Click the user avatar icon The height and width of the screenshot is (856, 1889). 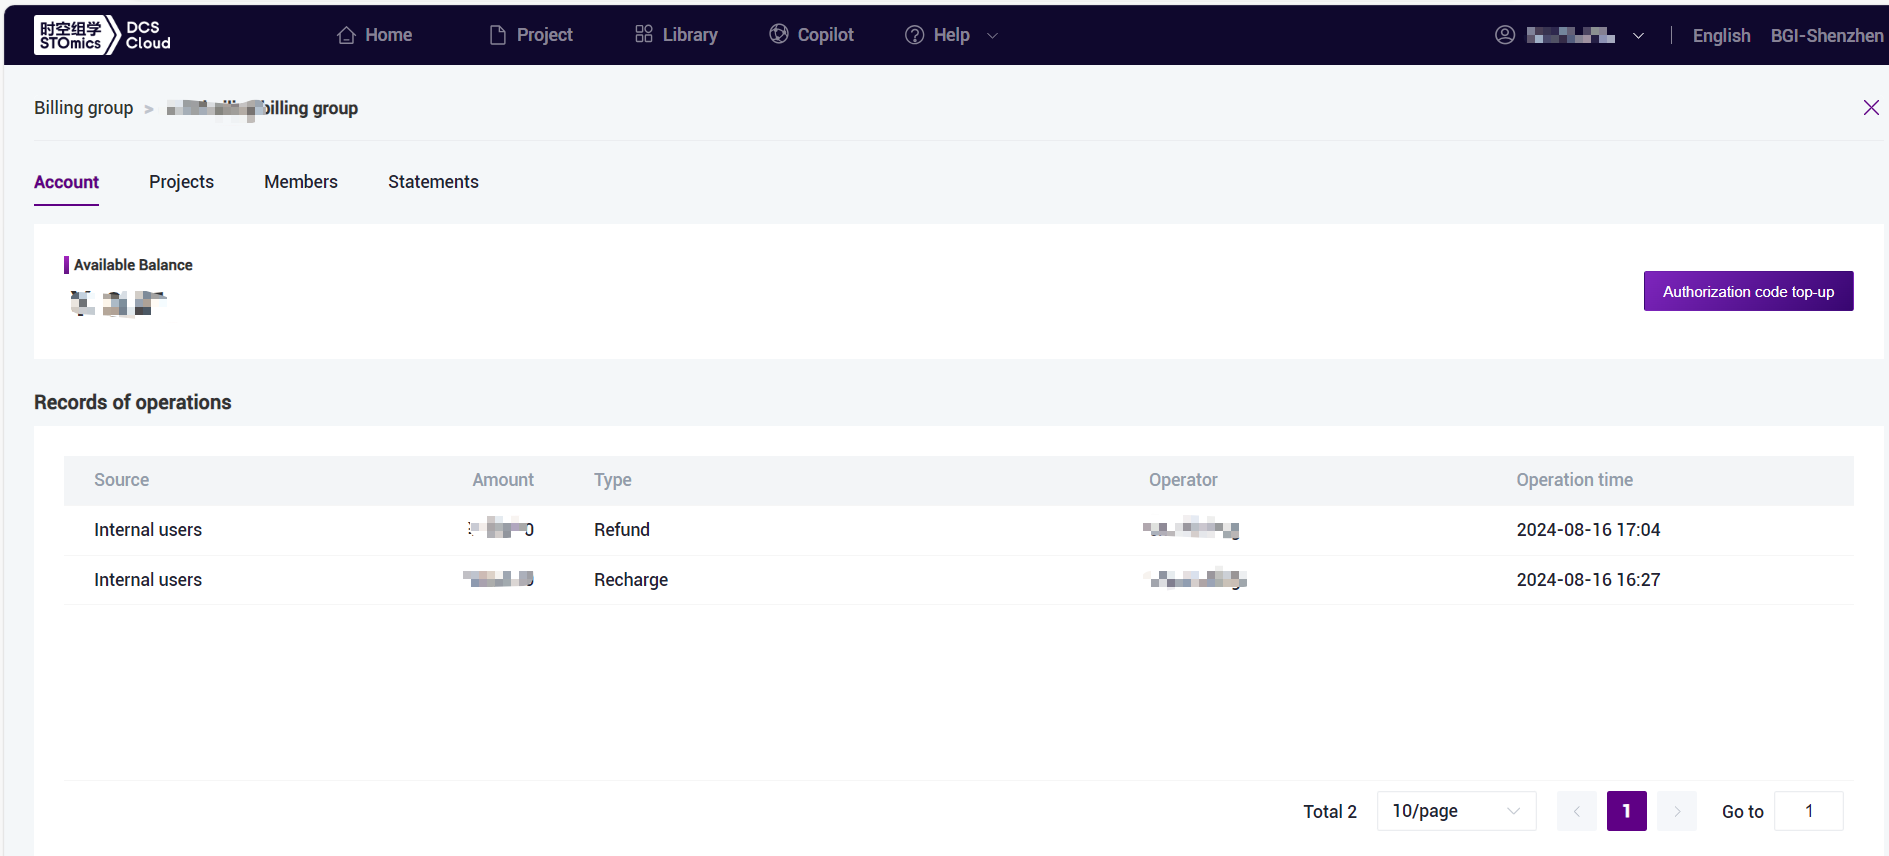pos(1504,35)
